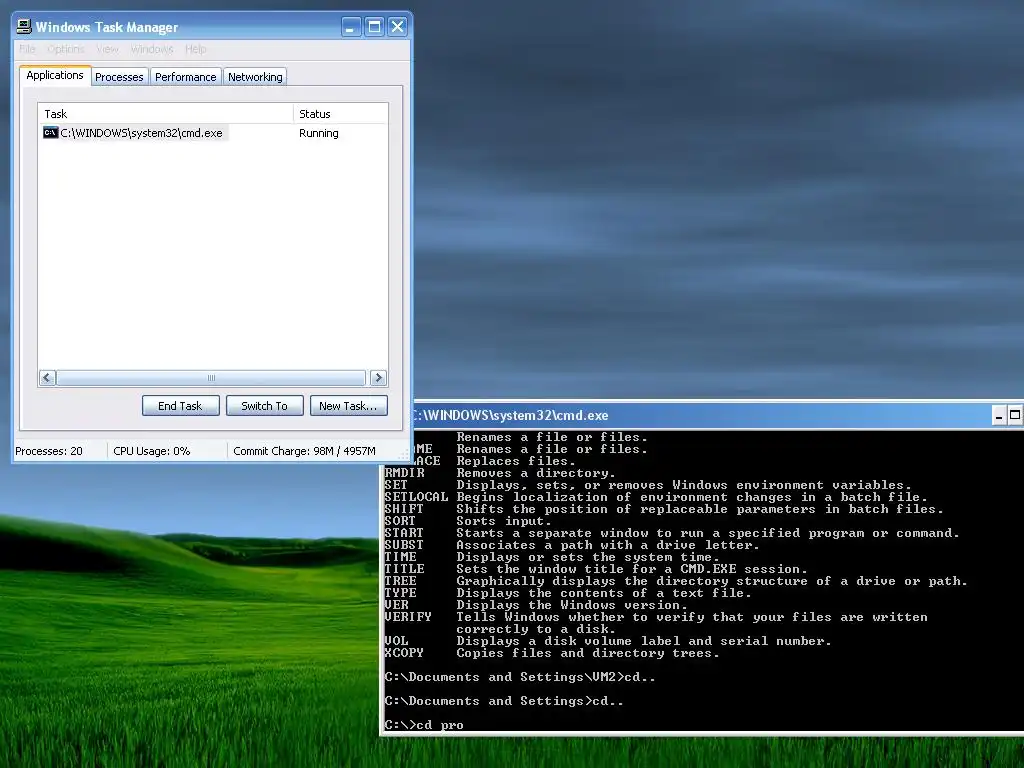The width and height of the screenshot is (1024, 768).
Task: Click the 'cd pro' prompt line in cmd
Action: click(424, 725)
